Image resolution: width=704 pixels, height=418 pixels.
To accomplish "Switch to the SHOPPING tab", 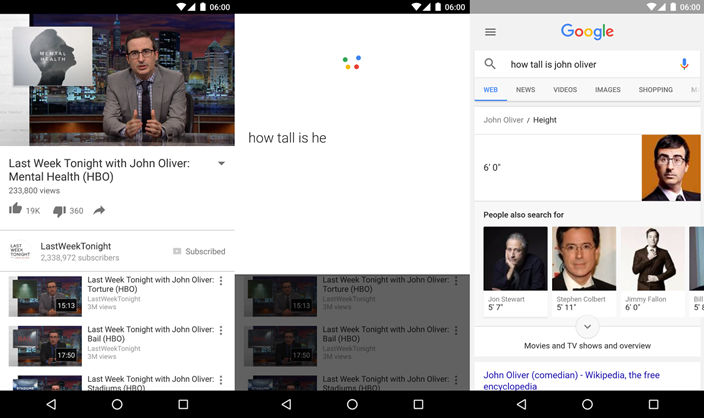I will pyautogui.click(x=656, y=90).
